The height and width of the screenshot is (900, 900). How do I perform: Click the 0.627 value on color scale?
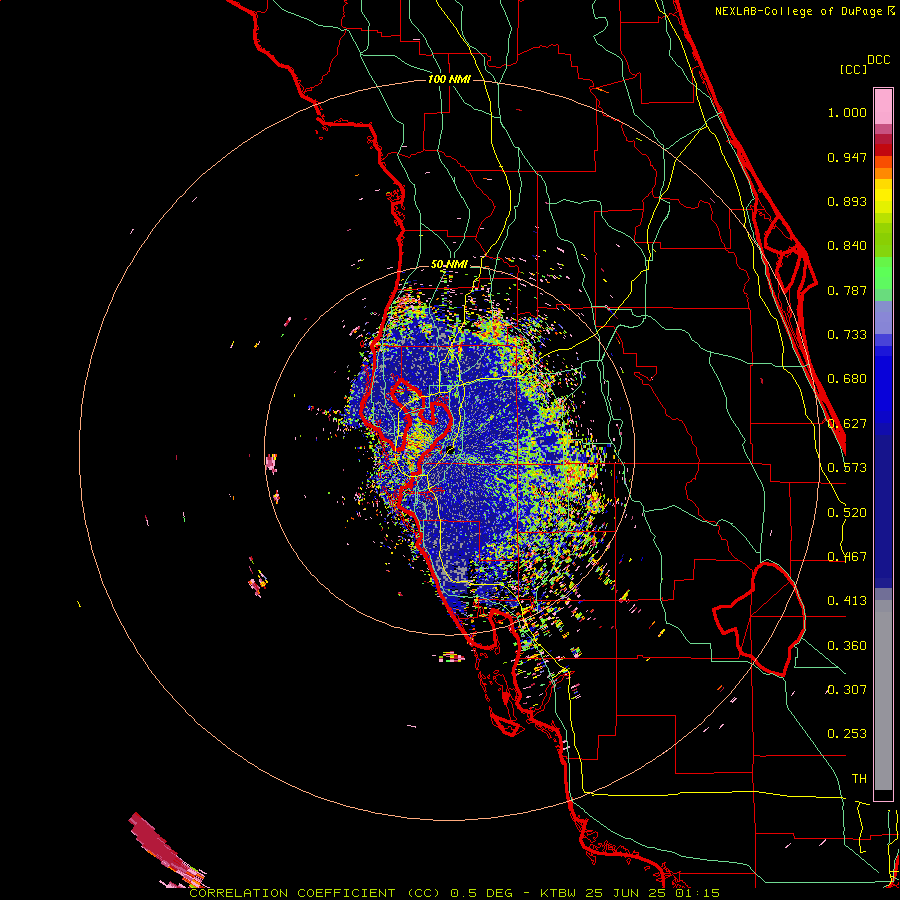point(847,424)
